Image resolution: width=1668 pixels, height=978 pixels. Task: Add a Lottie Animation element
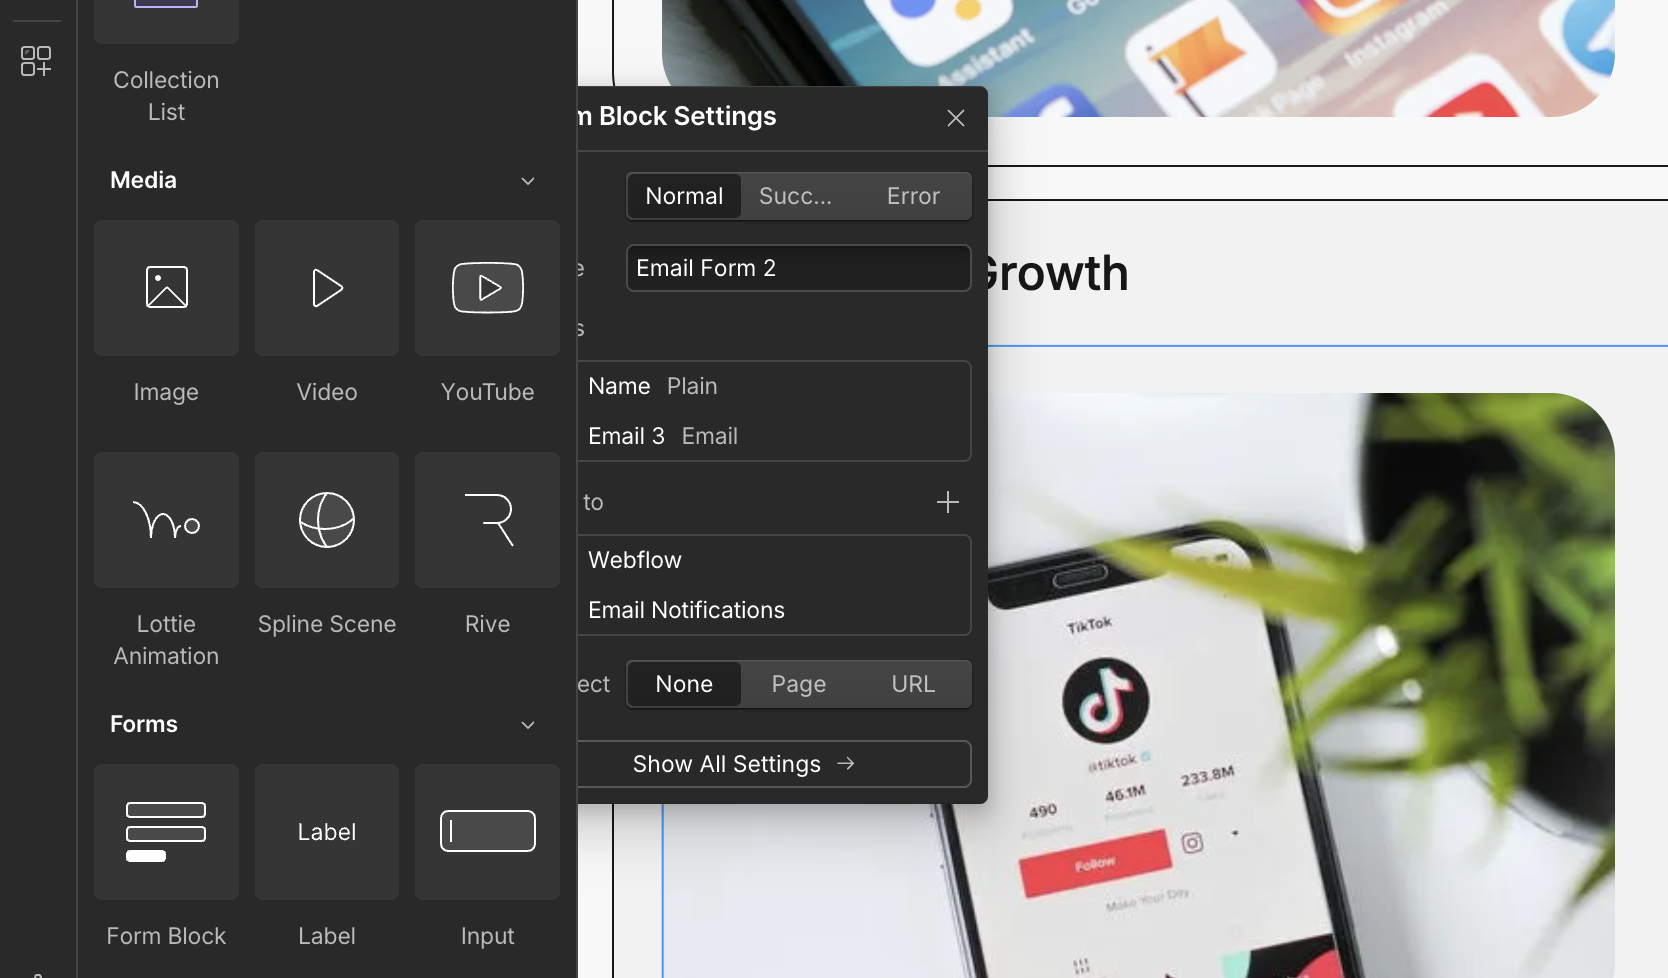[x=166, y=520]
